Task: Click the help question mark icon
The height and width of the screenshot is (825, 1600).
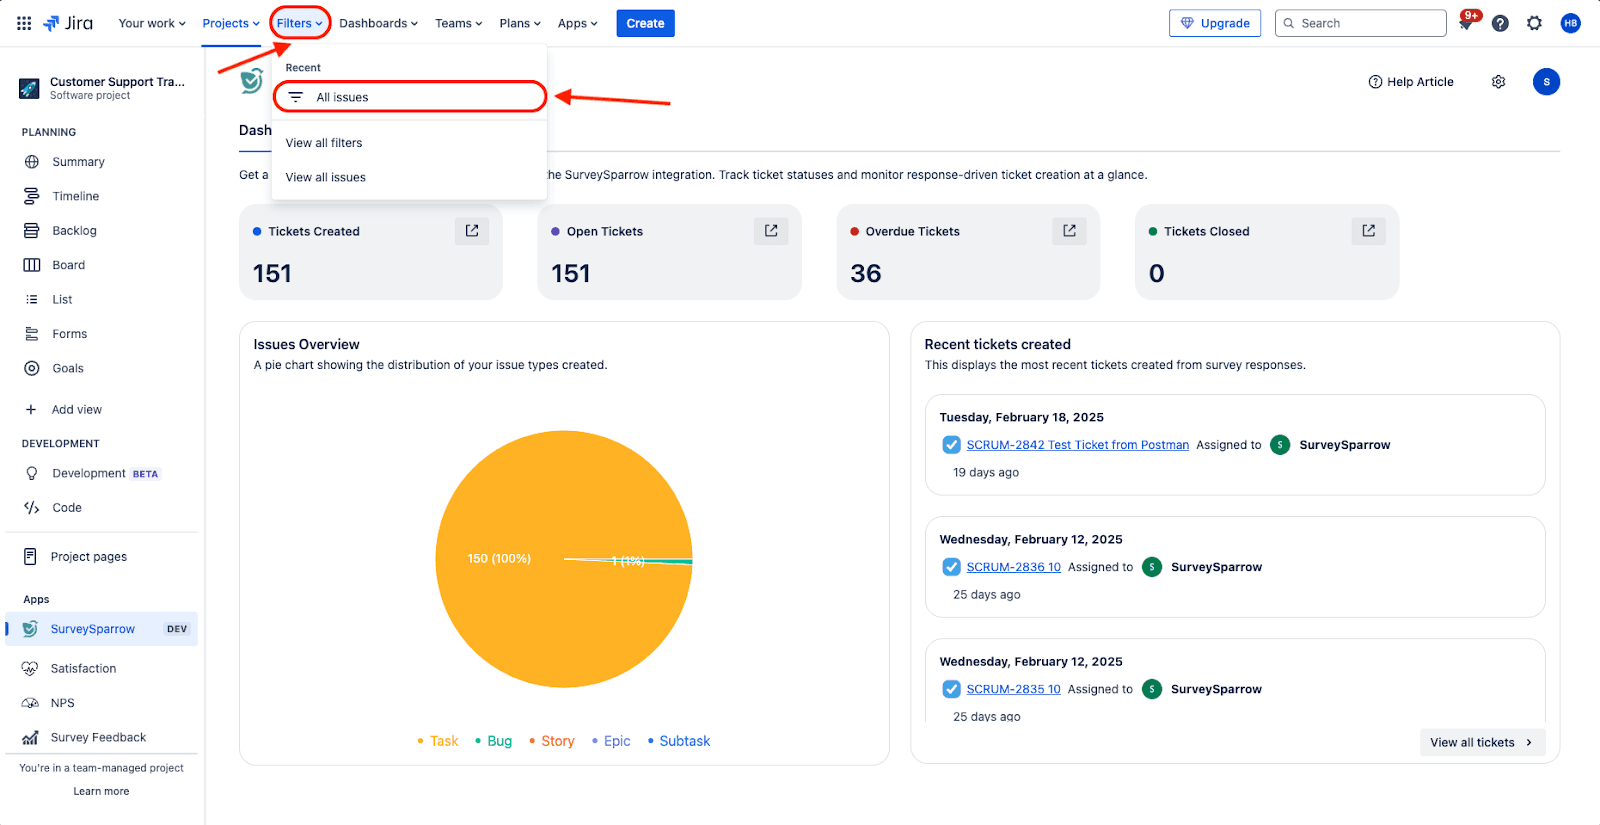Action: (x=1500, y=23)
